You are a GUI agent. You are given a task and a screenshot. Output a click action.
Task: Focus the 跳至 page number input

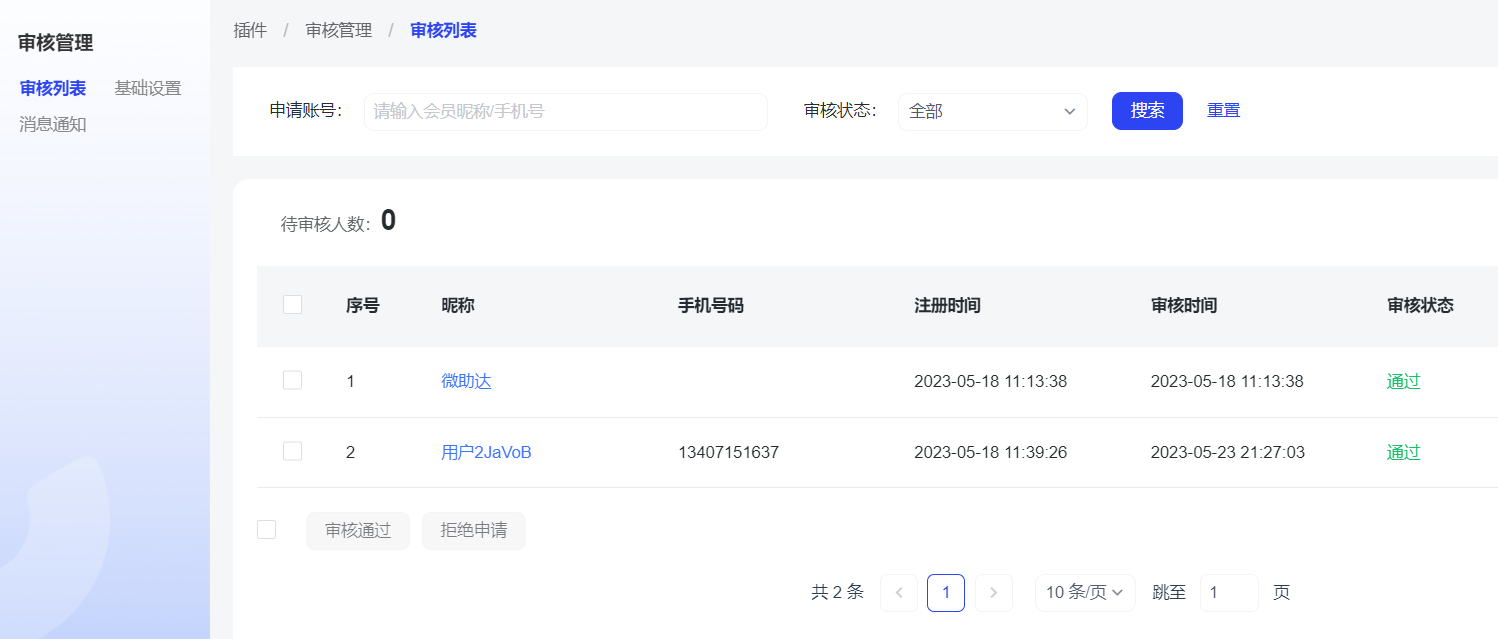[1229, 593]
